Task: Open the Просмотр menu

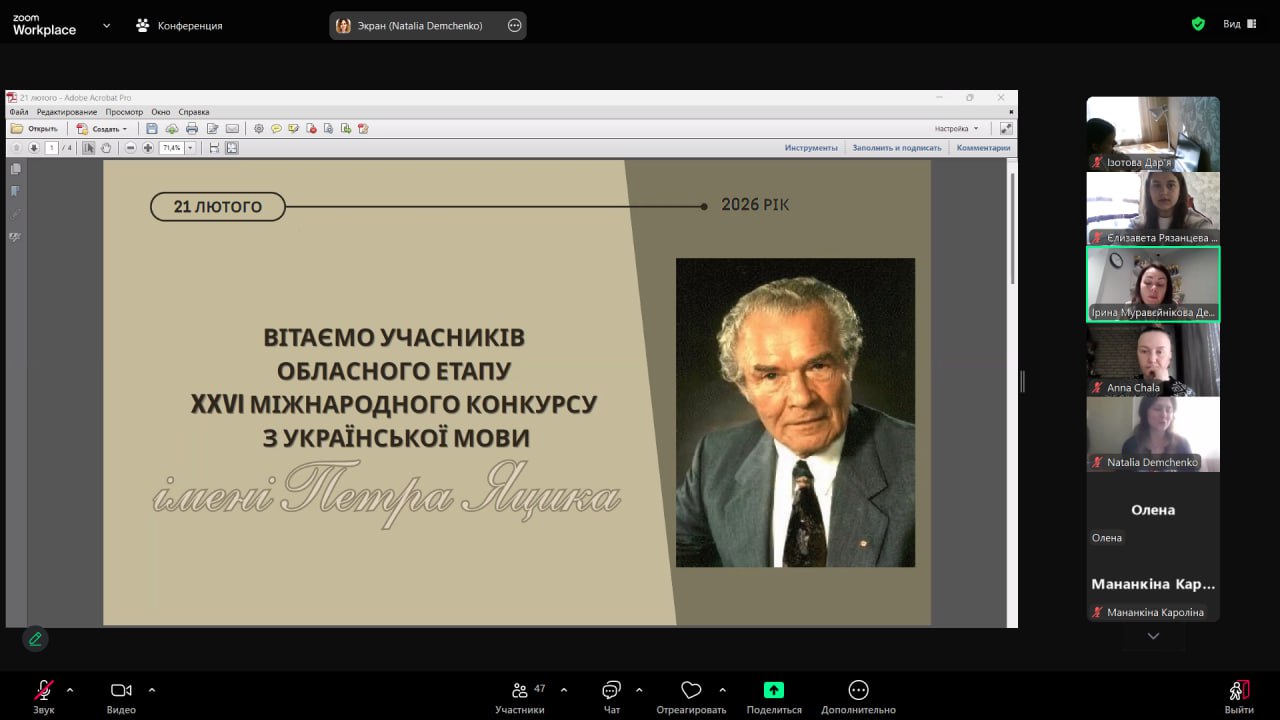Action: 124,112
